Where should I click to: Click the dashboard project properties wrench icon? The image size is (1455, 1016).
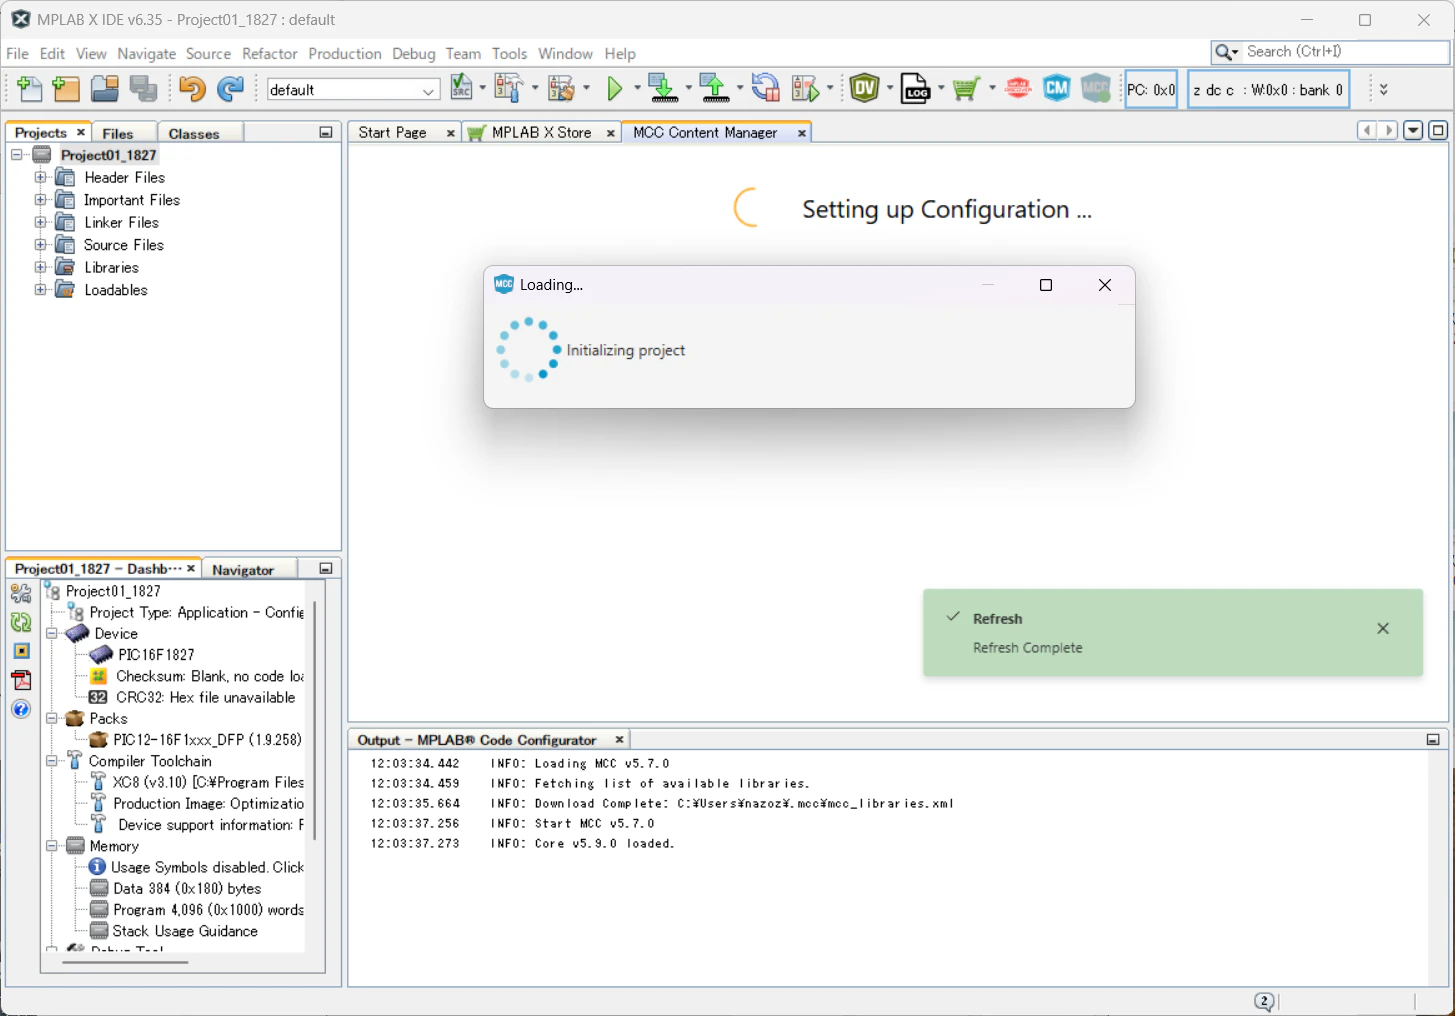coord(21,593)
